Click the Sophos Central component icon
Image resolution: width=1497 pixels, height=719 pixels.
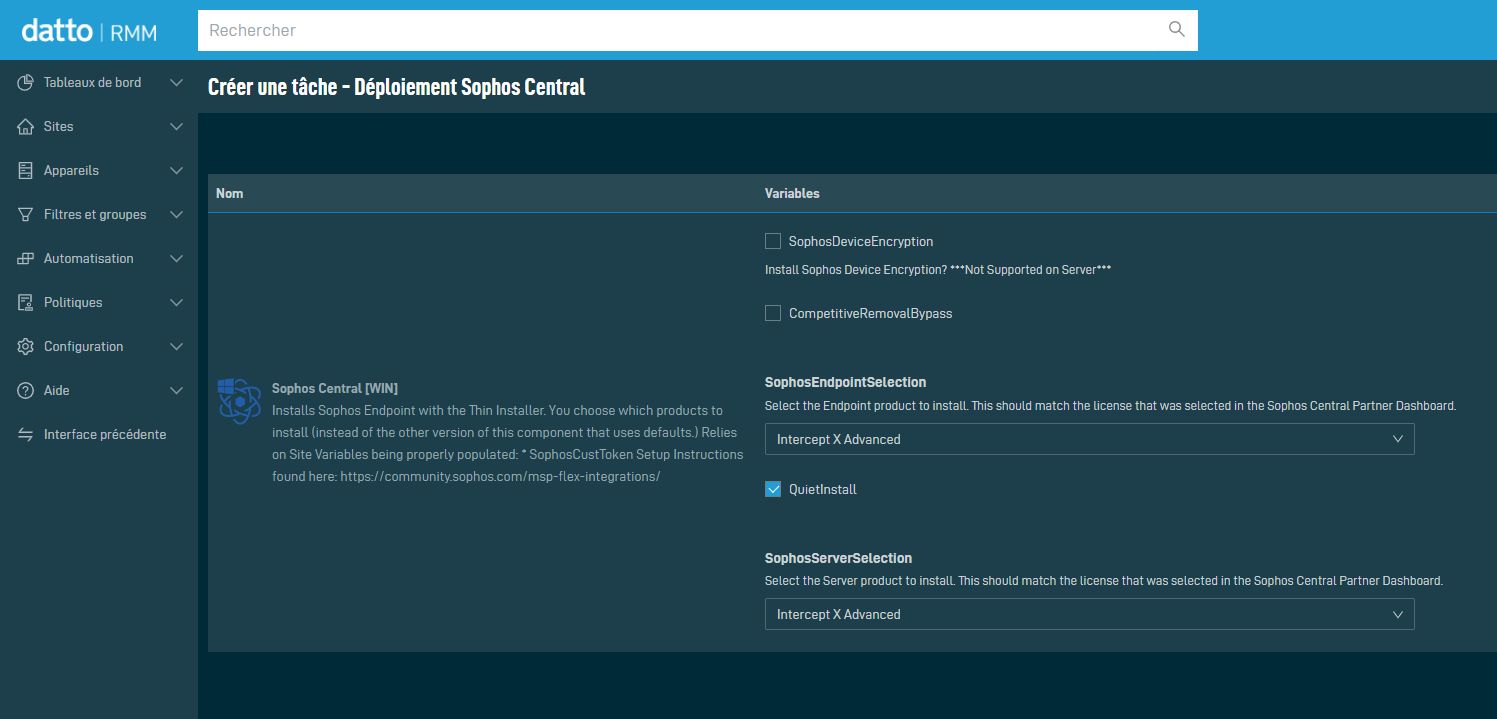click(240, 401)
